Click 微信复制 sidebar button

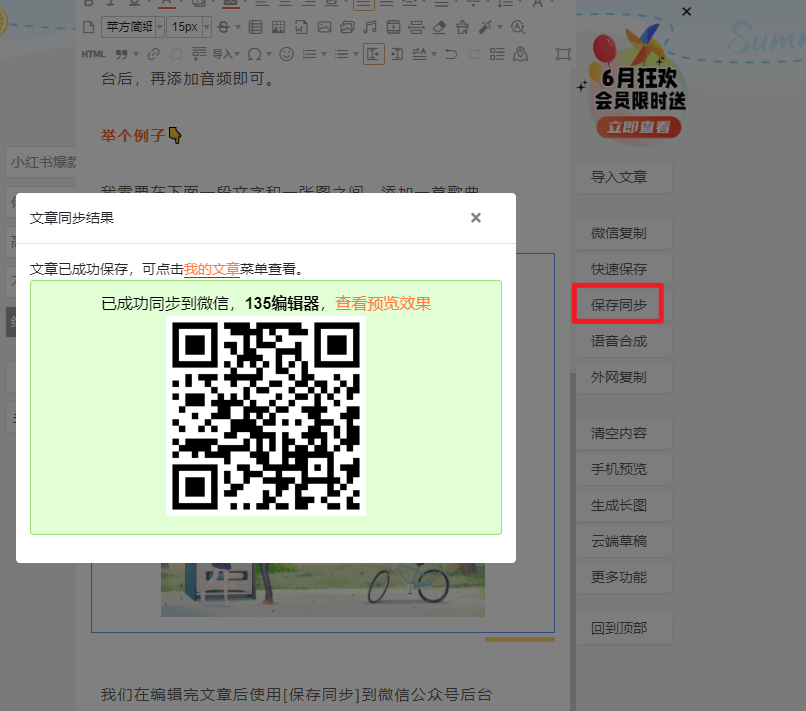tap(624, 233)
